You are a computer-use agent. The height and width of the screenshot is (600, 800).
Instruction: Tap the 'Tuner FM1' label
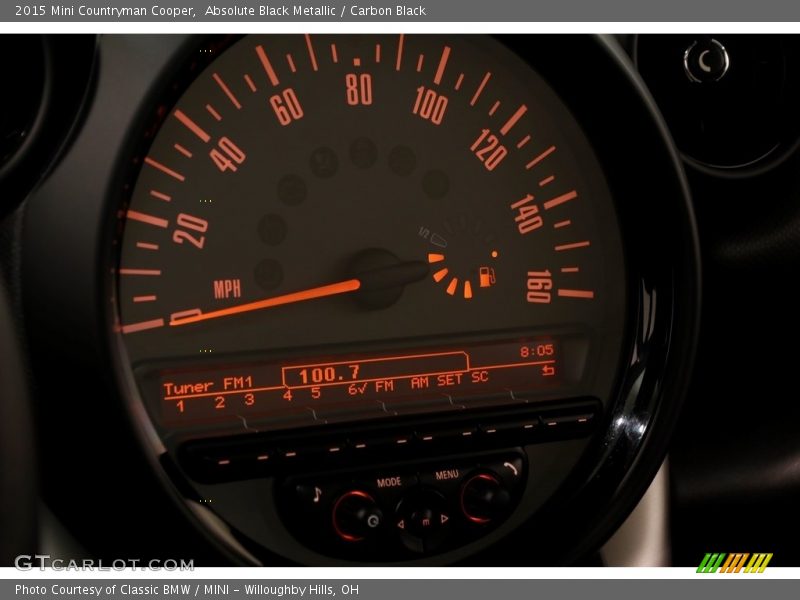[x=208, y=386]
